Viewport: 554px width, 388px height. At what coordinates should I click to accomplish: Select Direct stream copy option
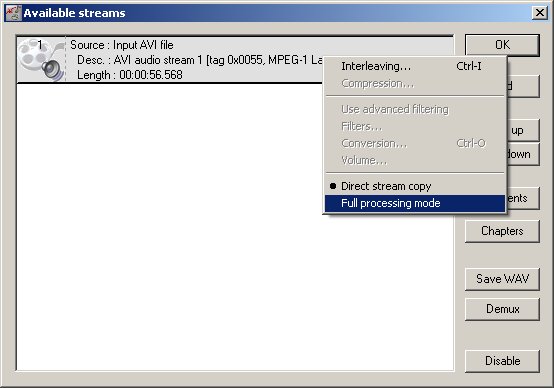pos(415,186)
